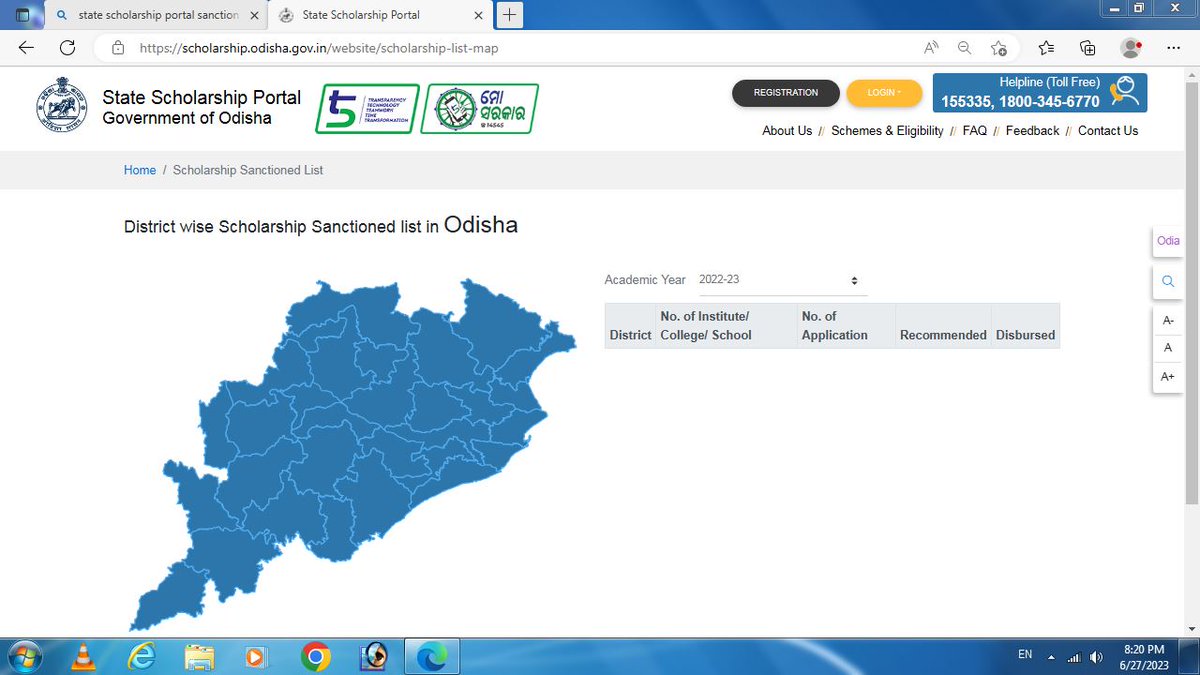Decrease font size with A- button
Viewport: 1200px width, 675px height.
click(1167, 320)
